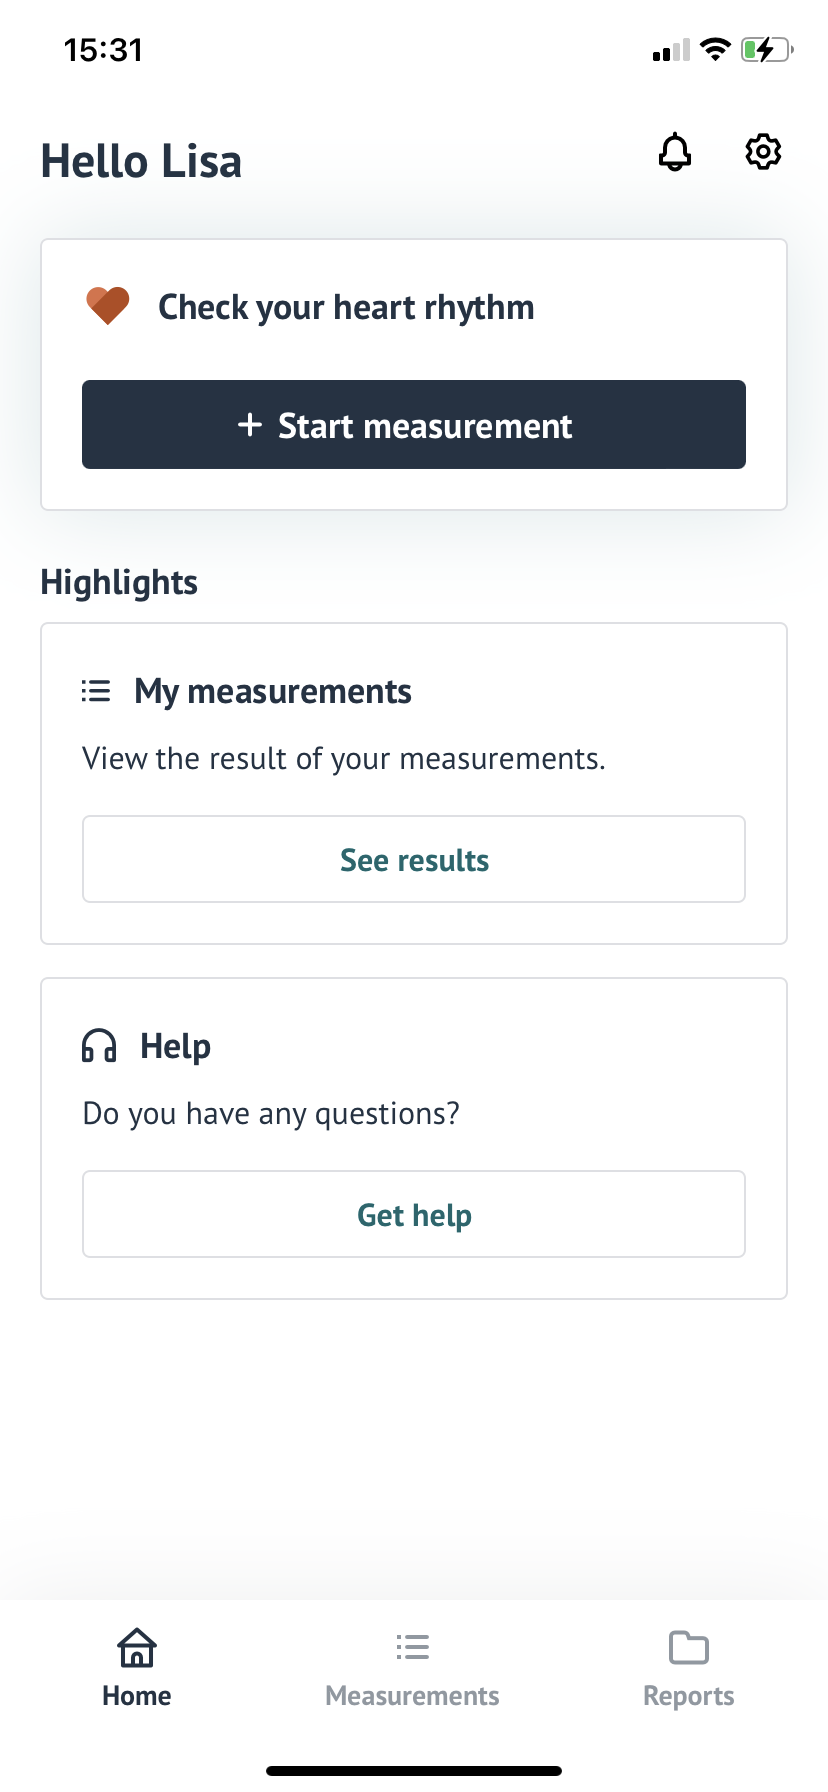Tap the Wi-Fi indicator in status bar
This screenshot has height=1792, width=828.
pos(715,49)
